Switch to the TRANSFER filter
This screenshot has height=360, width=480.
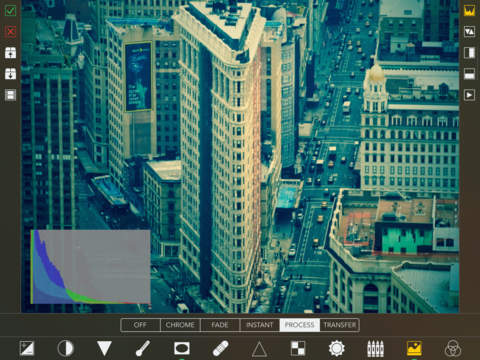[x=339, y=325]
